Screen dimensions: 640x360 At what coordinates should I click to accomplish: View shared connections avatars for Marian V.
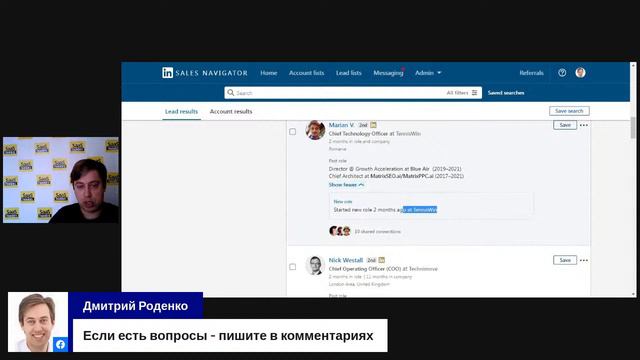point(340,231)
